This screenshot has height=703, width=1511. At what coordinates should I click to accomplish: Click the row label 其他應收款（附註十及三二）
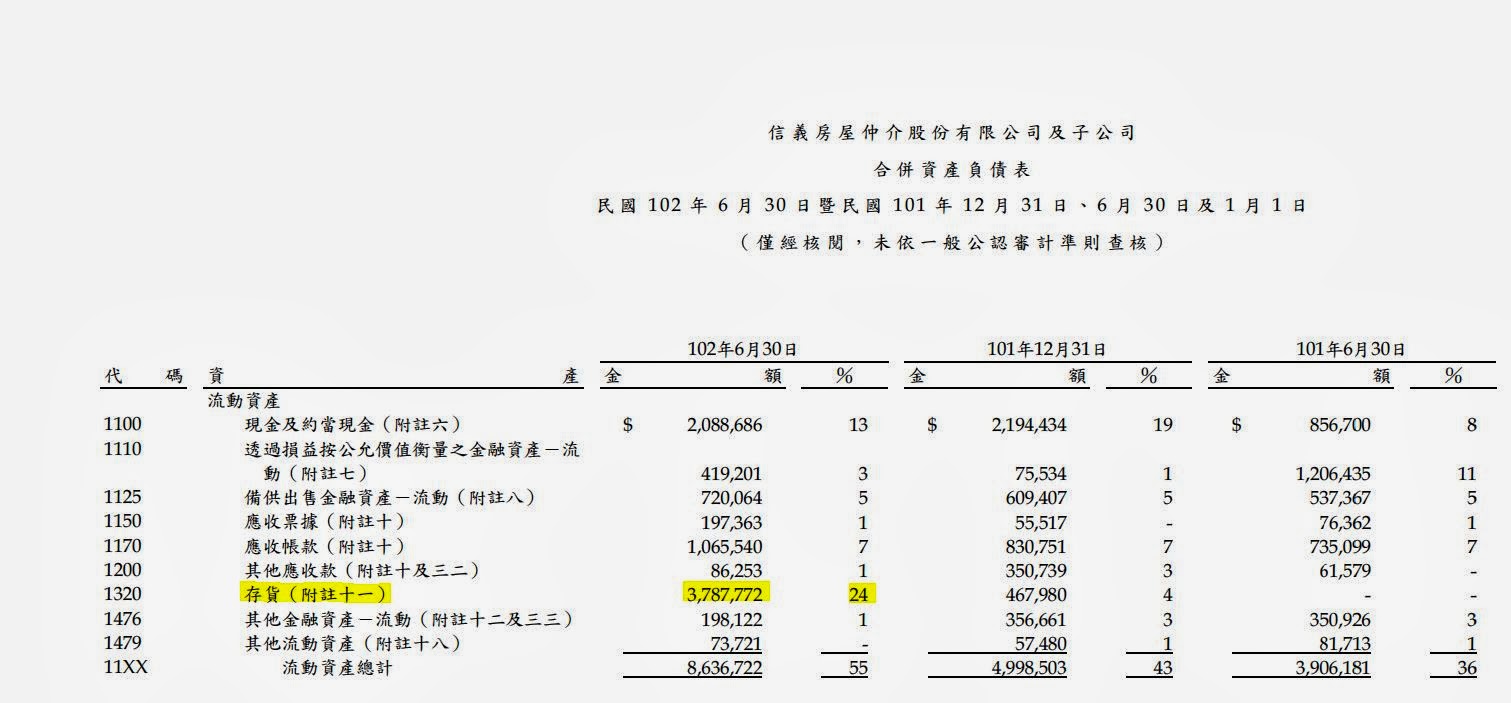[x=362, y=570]
